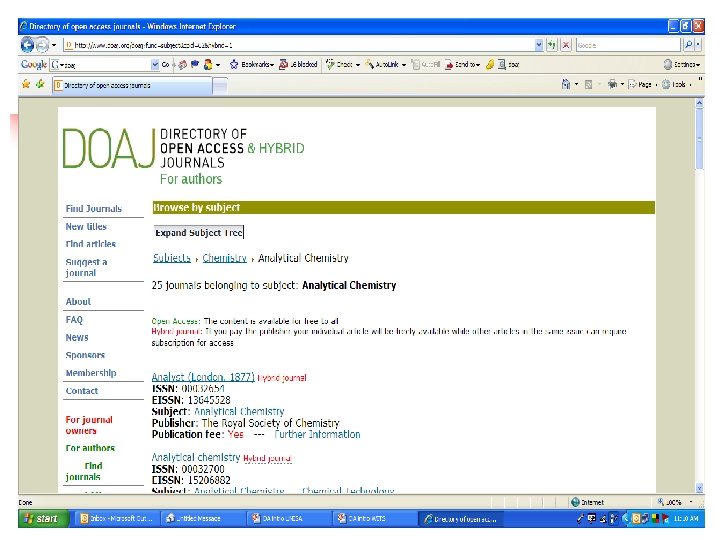720x540 pixels.
Task: Click the browser Forward arrow button
Action: [x=42, y=45]
